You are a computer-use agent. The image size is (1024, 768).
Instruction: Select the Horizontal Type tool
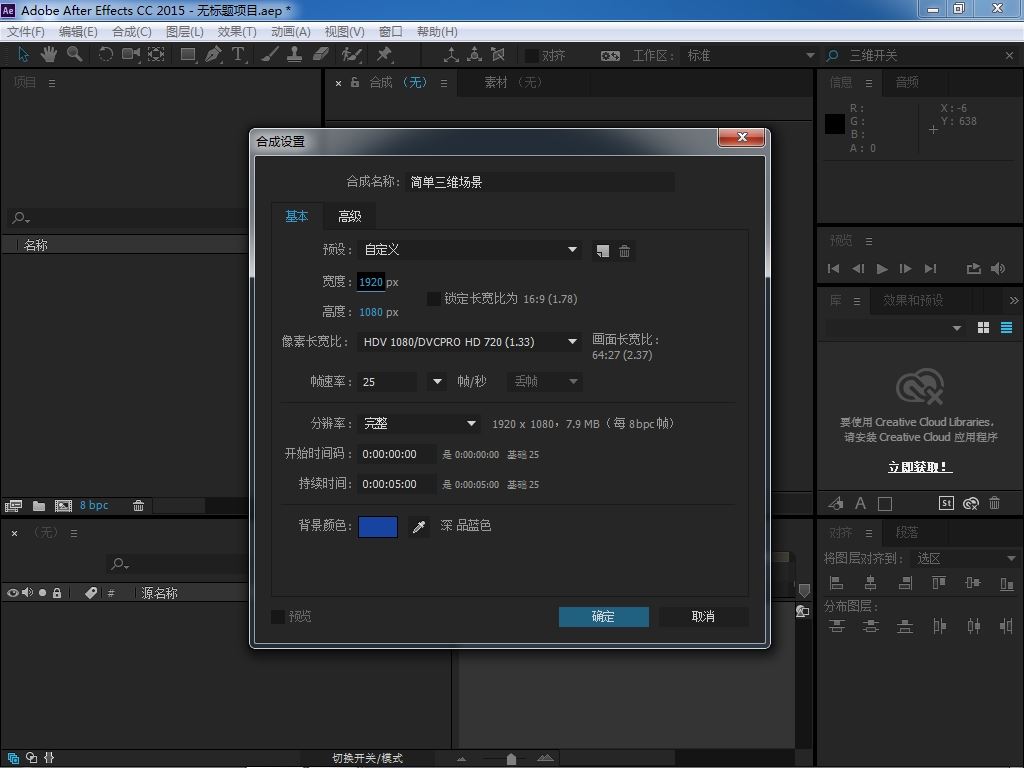(238, 55)
